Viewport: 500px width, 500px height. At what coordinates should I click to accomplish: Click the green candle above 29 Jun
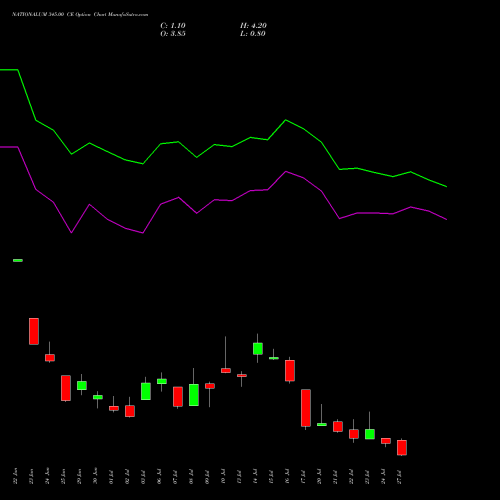(x=82, y=385)
